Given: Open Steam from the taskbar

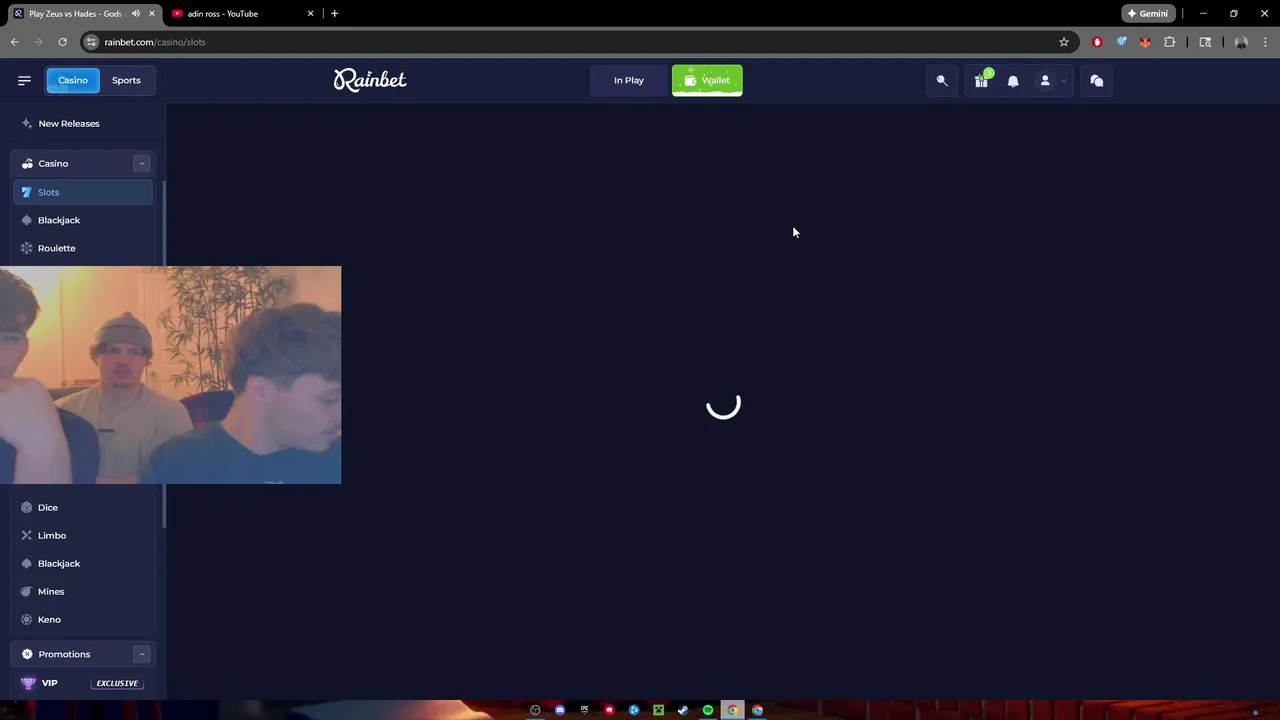Looking at the screenshot, I should tap(683, 710).
